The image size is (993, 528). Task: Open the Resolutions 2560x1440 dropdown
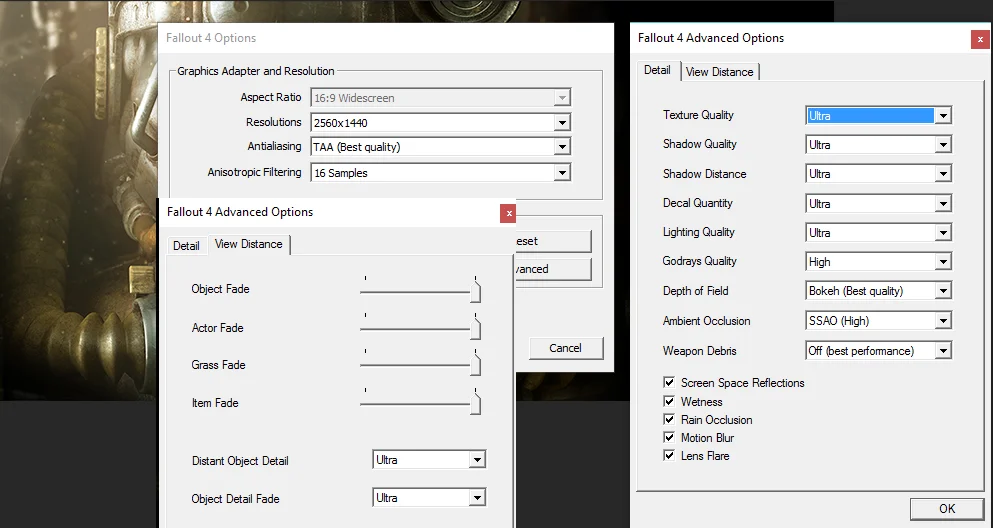pos(440,122)
